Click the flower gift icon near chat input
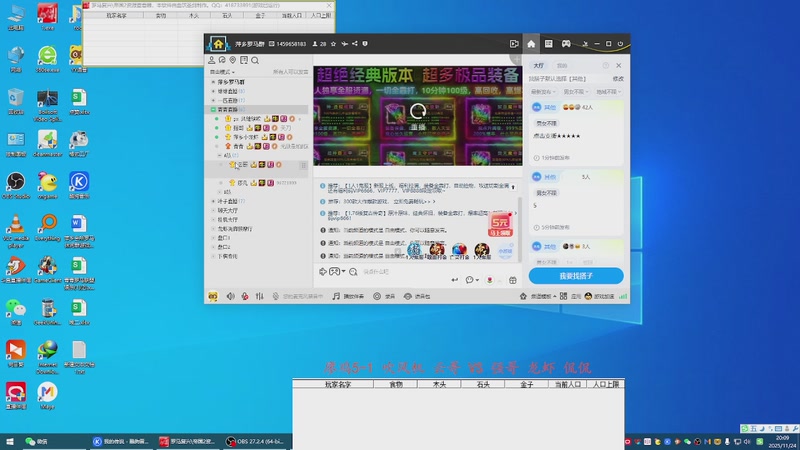 click(x=490, y=280)
